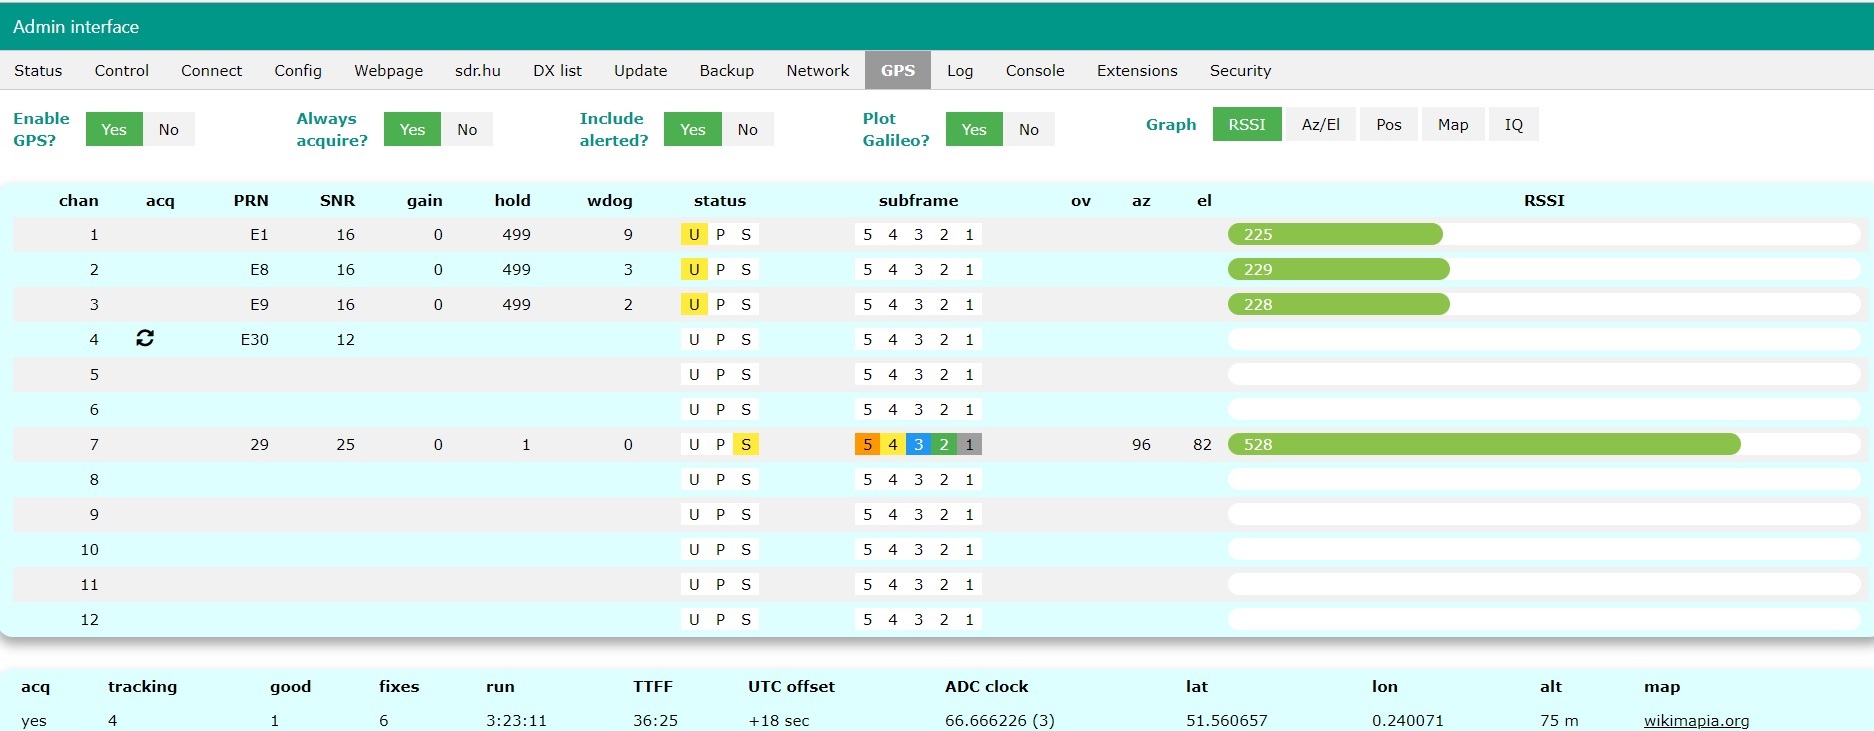Set Always acquire to No
The width and height of the screenshot is (1874, 731).
[467, 130]
